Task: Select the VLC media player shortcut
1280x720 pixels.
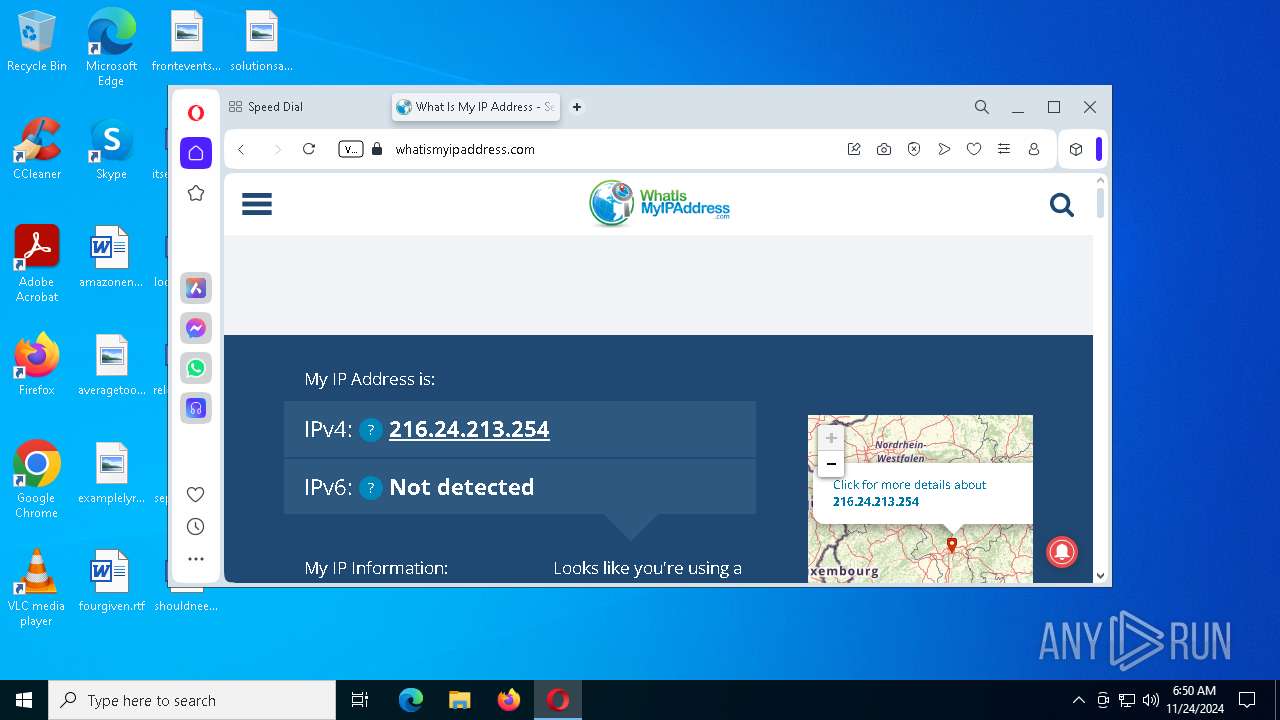Action: (37, 588)
